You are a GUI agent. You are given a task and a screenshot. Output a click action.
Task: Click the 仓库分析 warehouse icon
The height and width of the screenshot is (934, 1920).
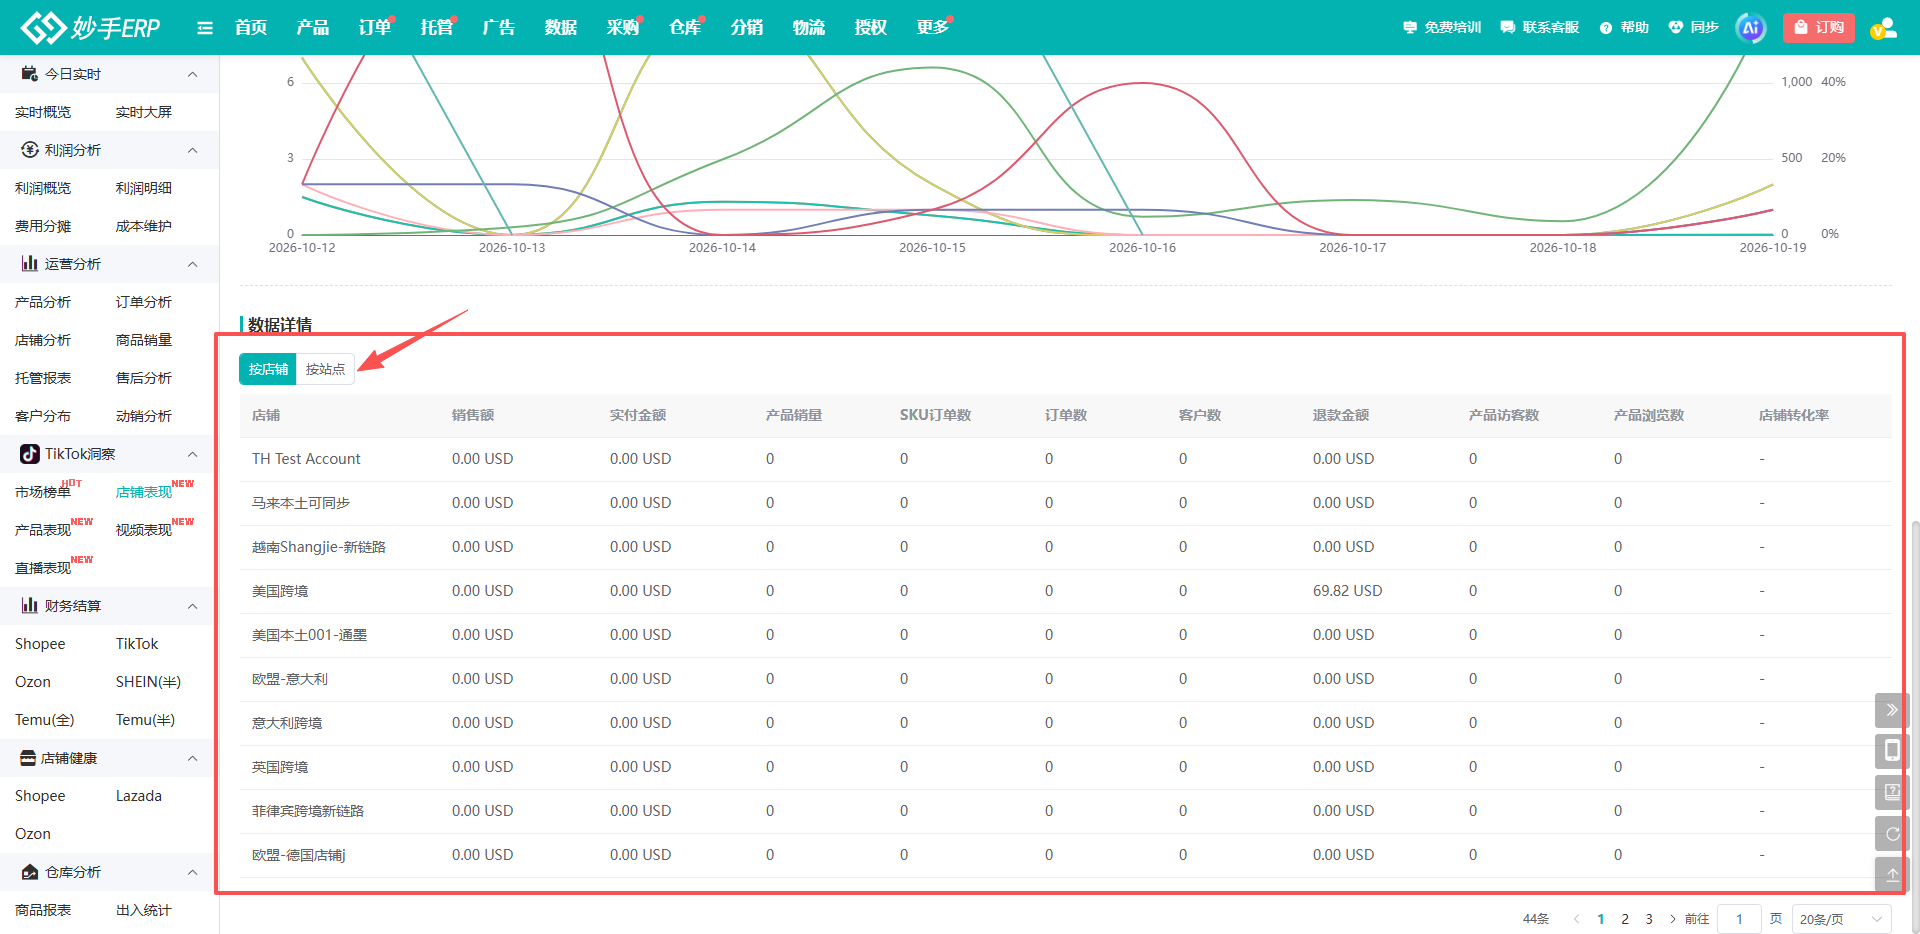click(x=30, y=872)
